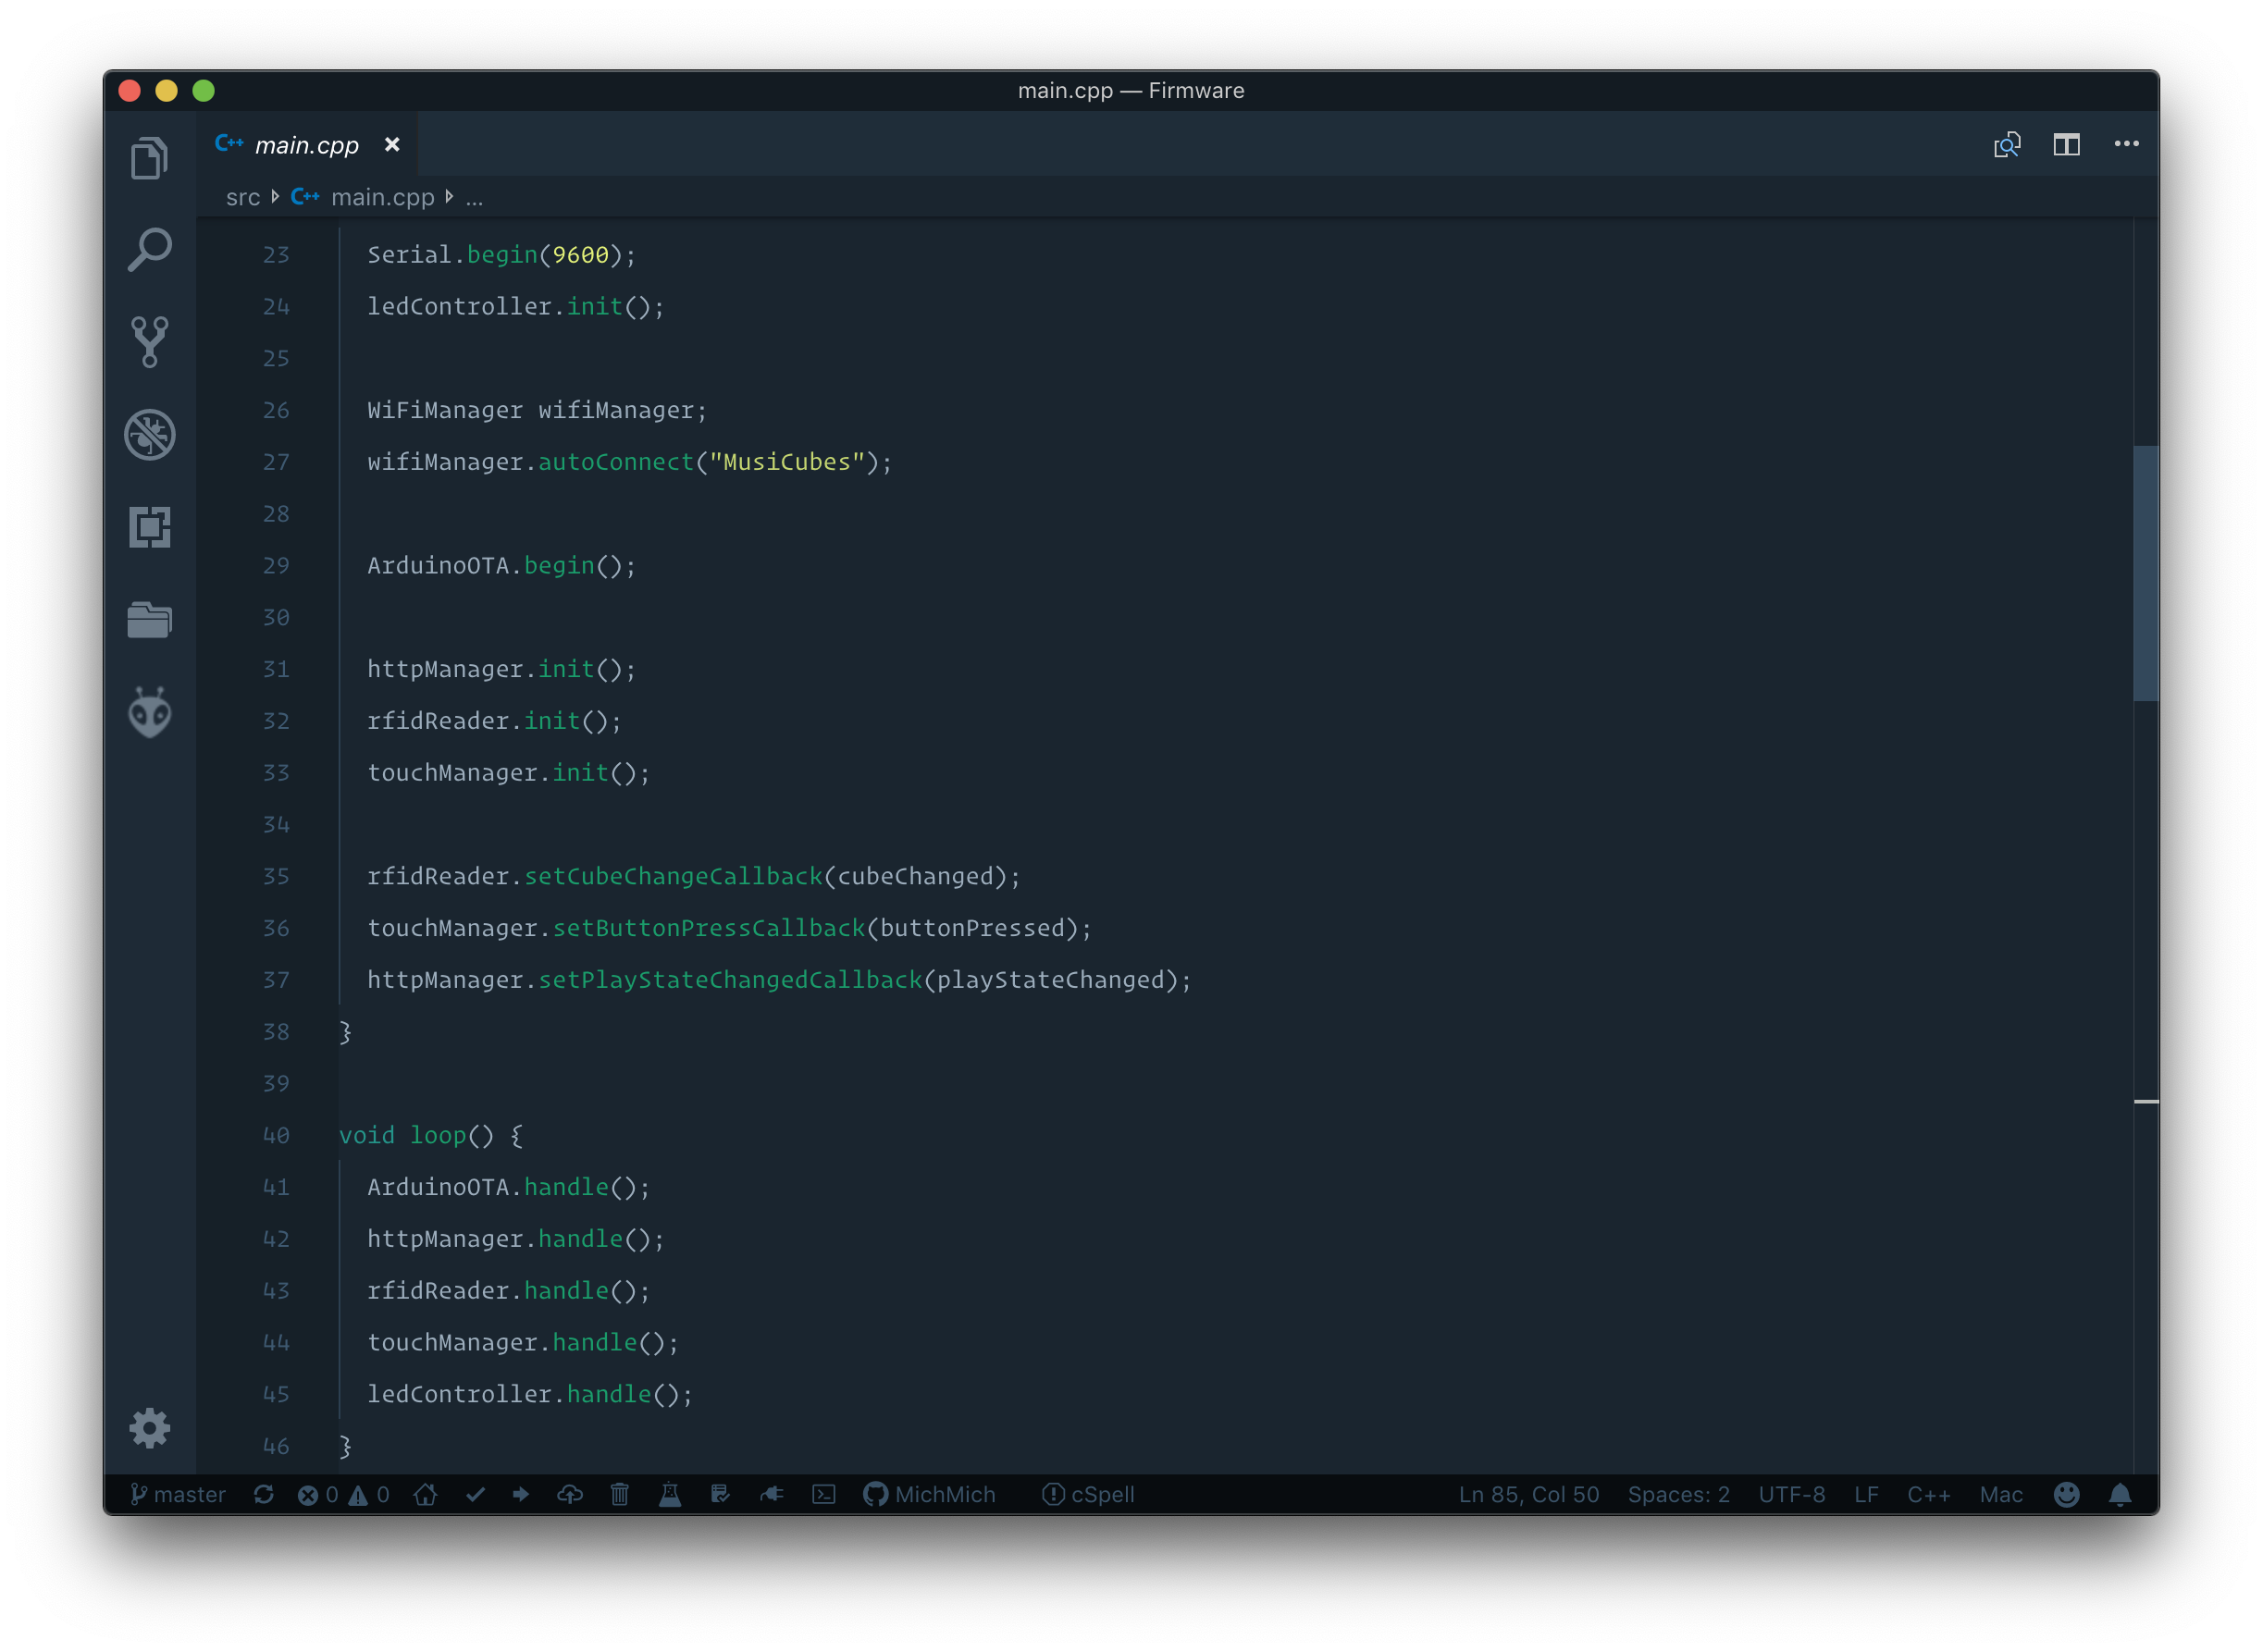2263x1652 pixels.
Task: Open the editor More Actions menu
Action: point(2126,144)
